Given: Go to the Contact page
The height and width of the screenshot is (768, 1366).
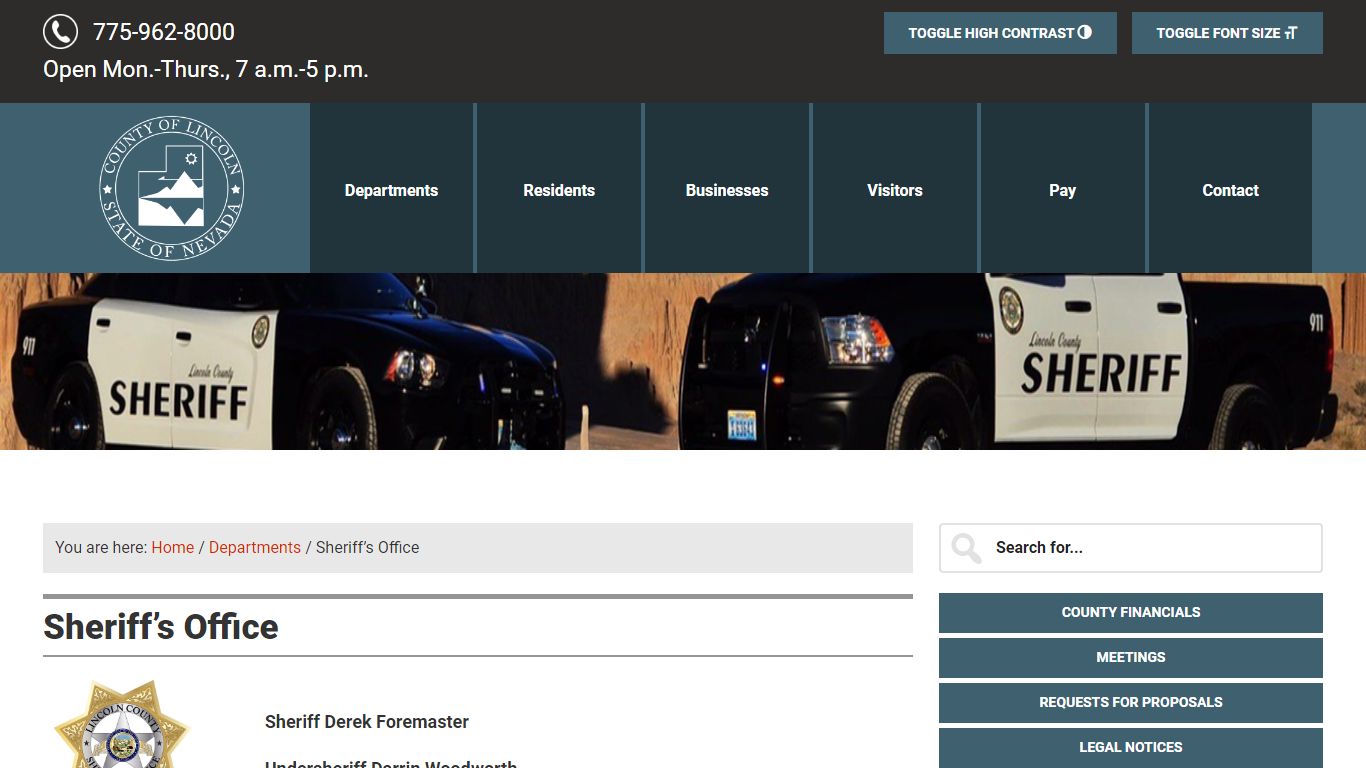Looking at the screenshot, I should [x=1230, y=190].
